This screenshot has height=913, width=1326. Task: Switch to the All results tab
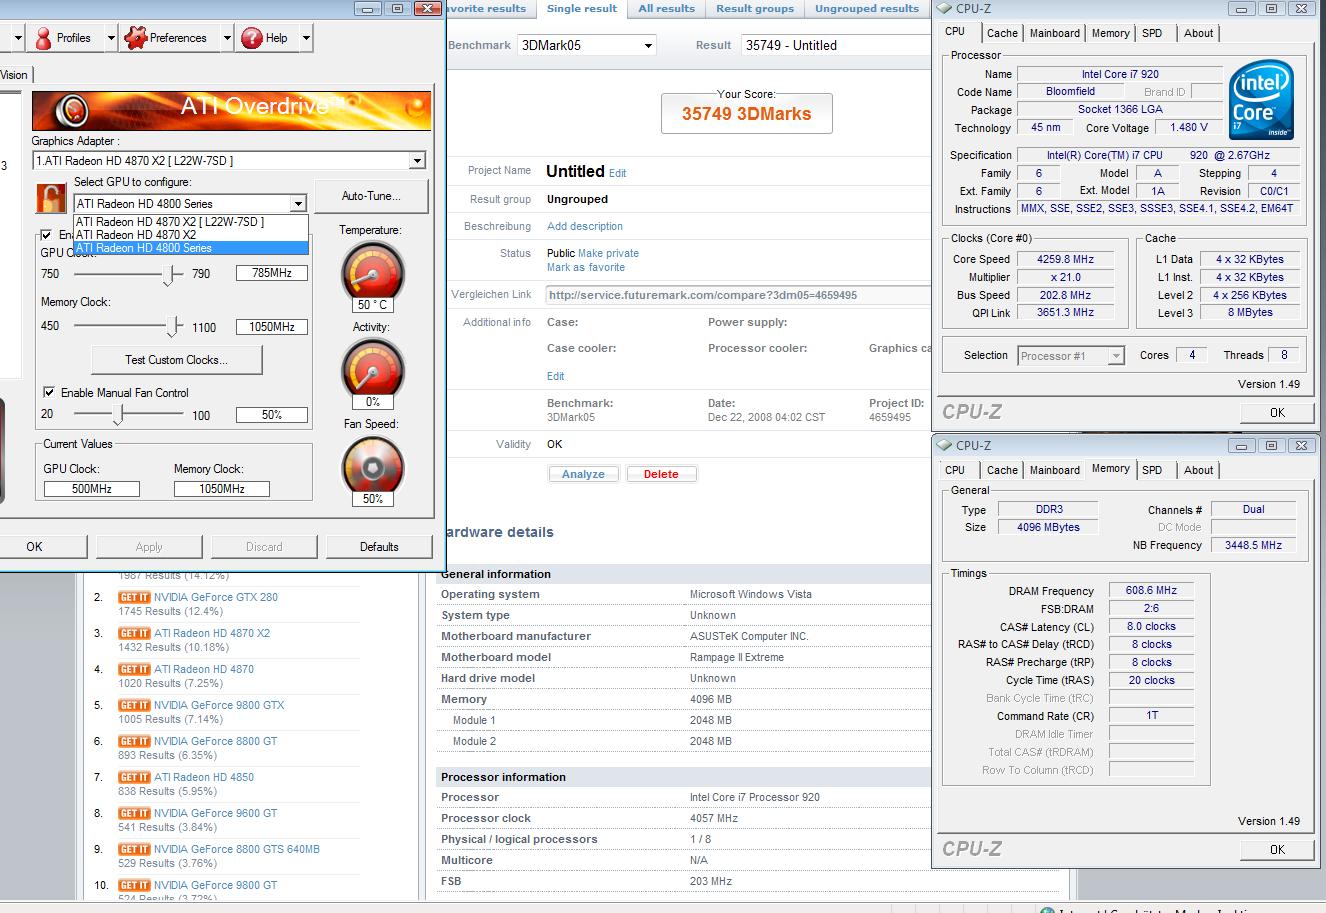(x=666, y=9)
